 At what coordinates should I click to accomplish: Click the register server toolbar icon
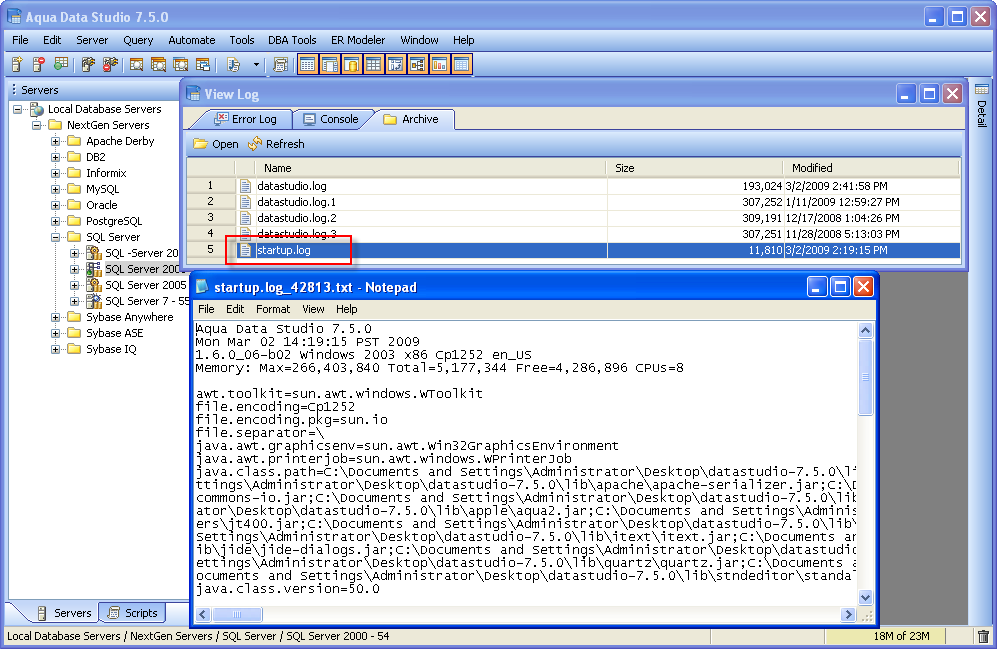click(x=17, y=64)
